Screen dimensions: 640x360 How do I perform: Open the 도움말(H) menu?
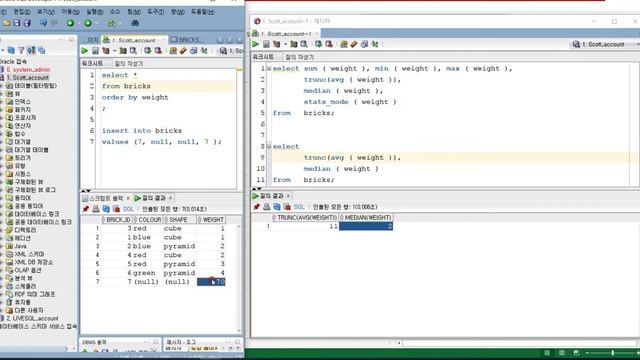click(202, 12)
